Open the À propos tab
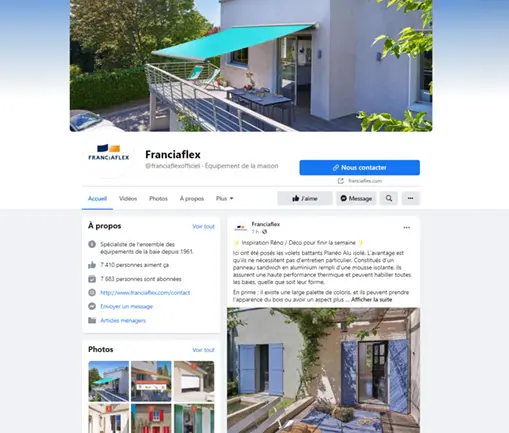509x433 pixels. tap(192, 199)
